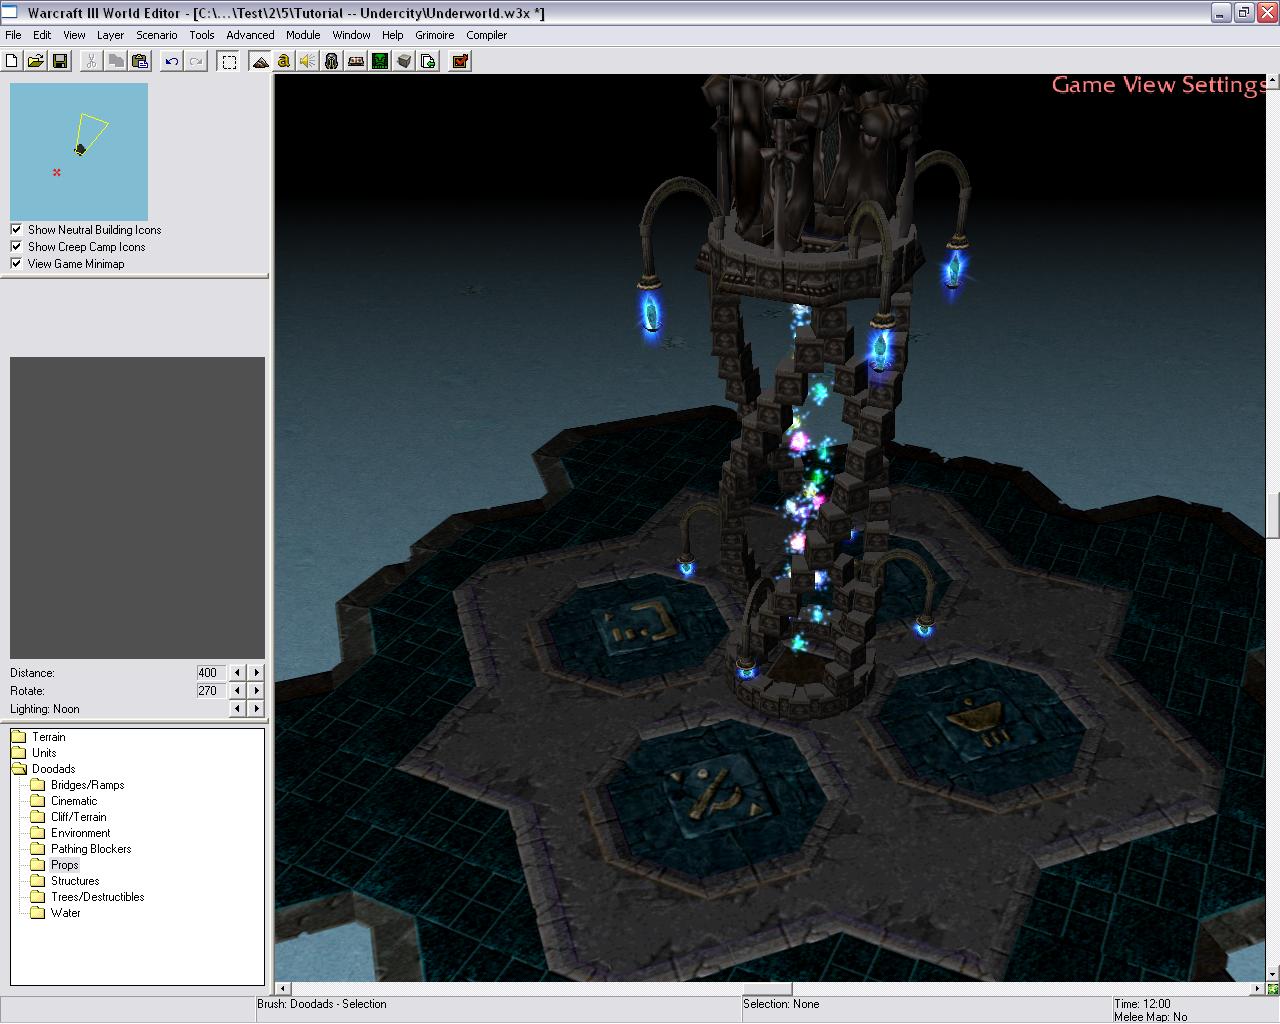The width and height of the screenshot is (1280, 1024).
Task: Open the AI Editor green face icon
Action: 380,61
